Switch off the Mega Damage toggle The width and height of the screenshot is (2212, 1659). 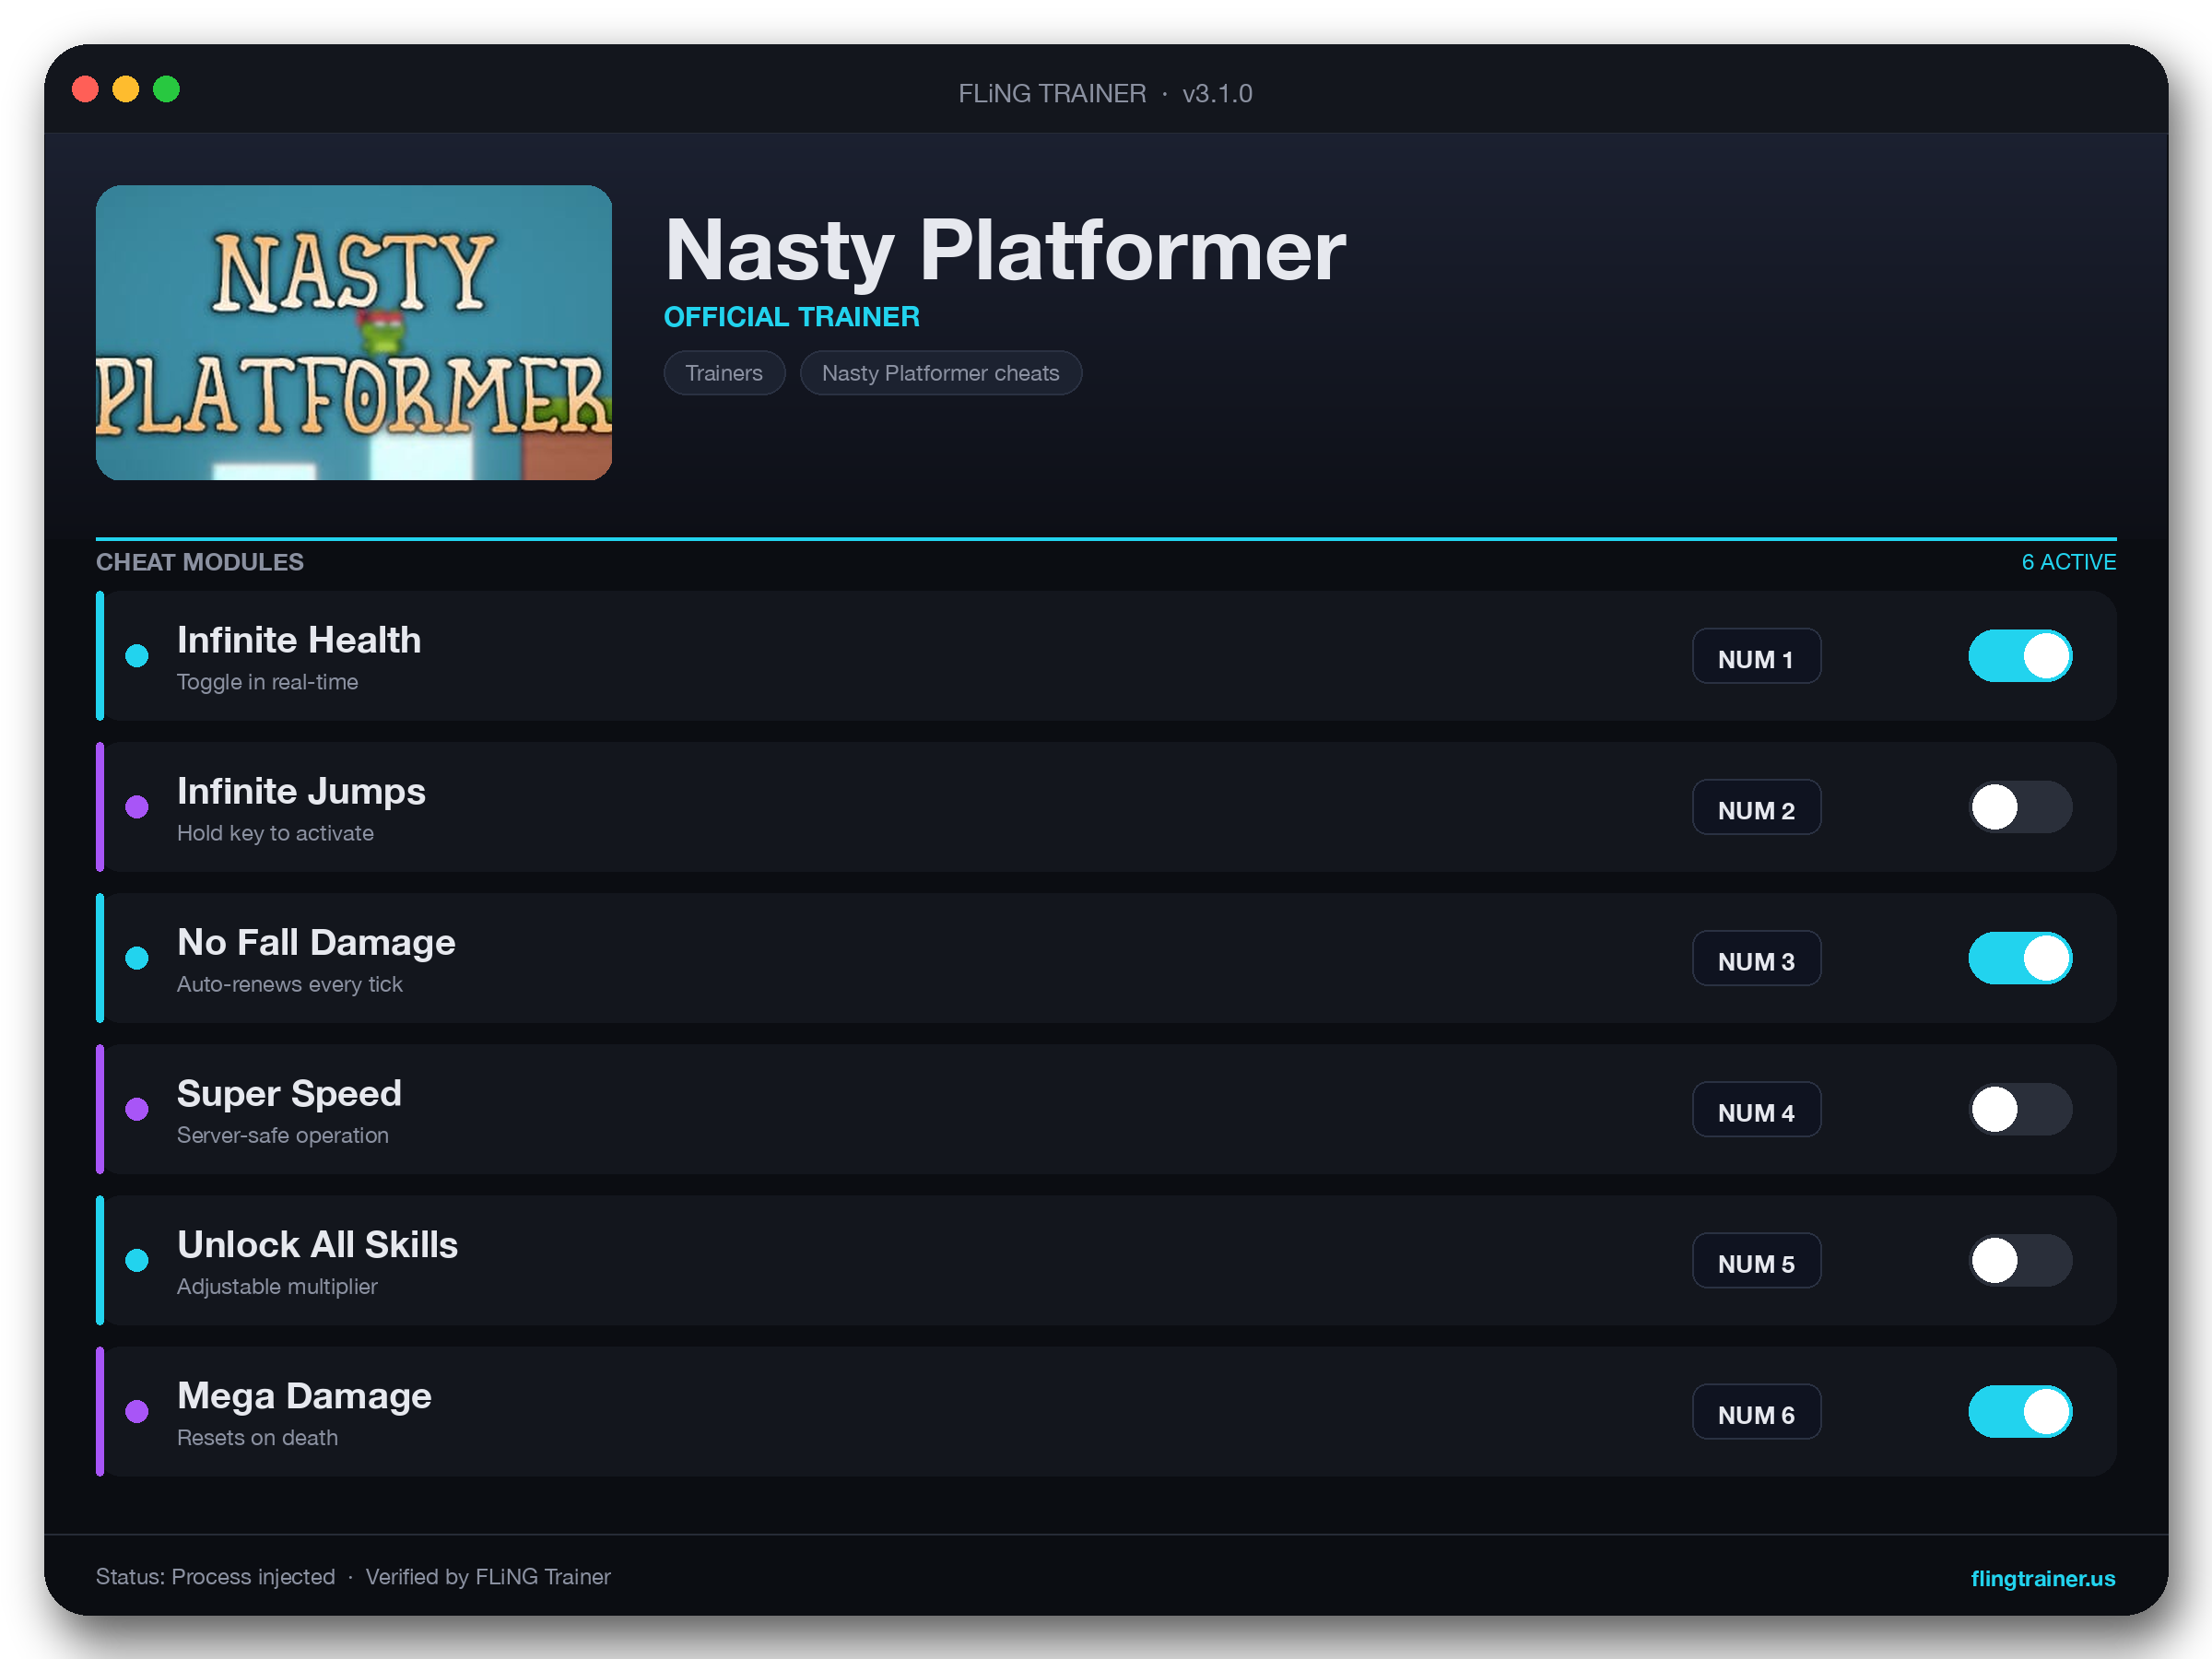[x=2020, y=1411]
